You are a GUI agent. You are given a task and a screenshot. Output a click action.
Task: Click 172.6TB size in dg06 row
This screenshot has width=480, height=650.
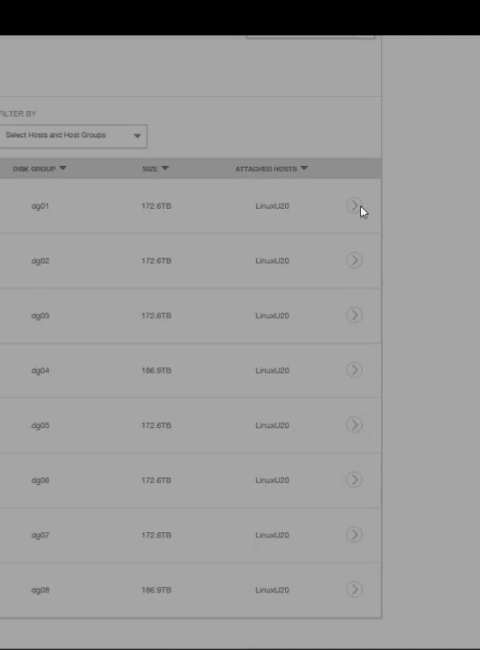(156, 480)
